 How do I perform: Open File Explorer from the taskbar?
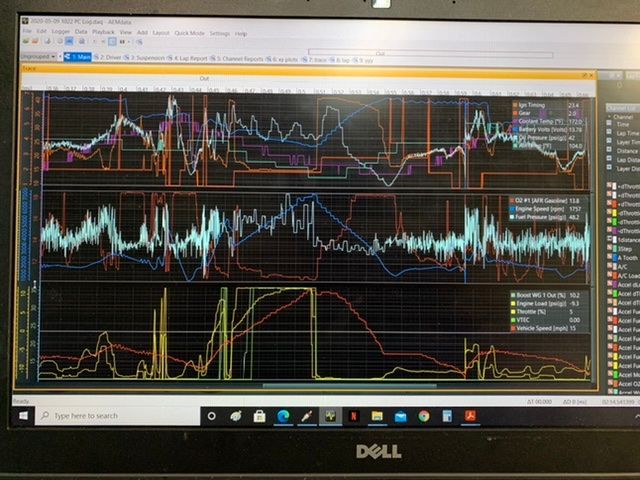377,415
